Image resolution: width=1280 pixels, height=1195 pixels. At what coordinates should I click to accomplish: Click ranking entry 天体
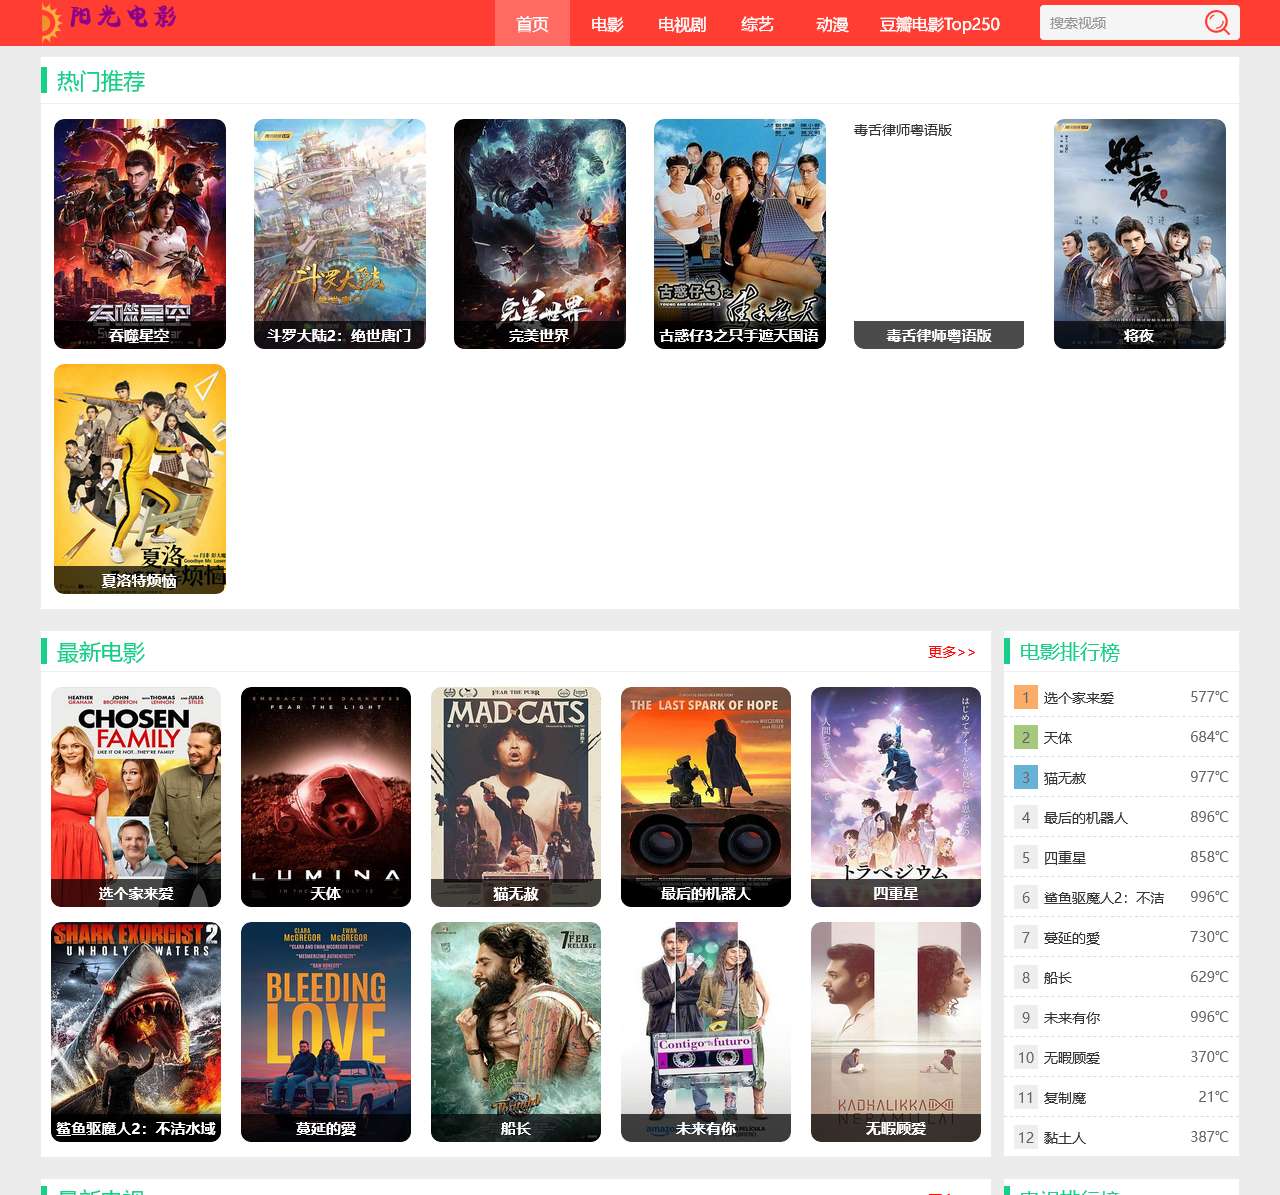1058,738
